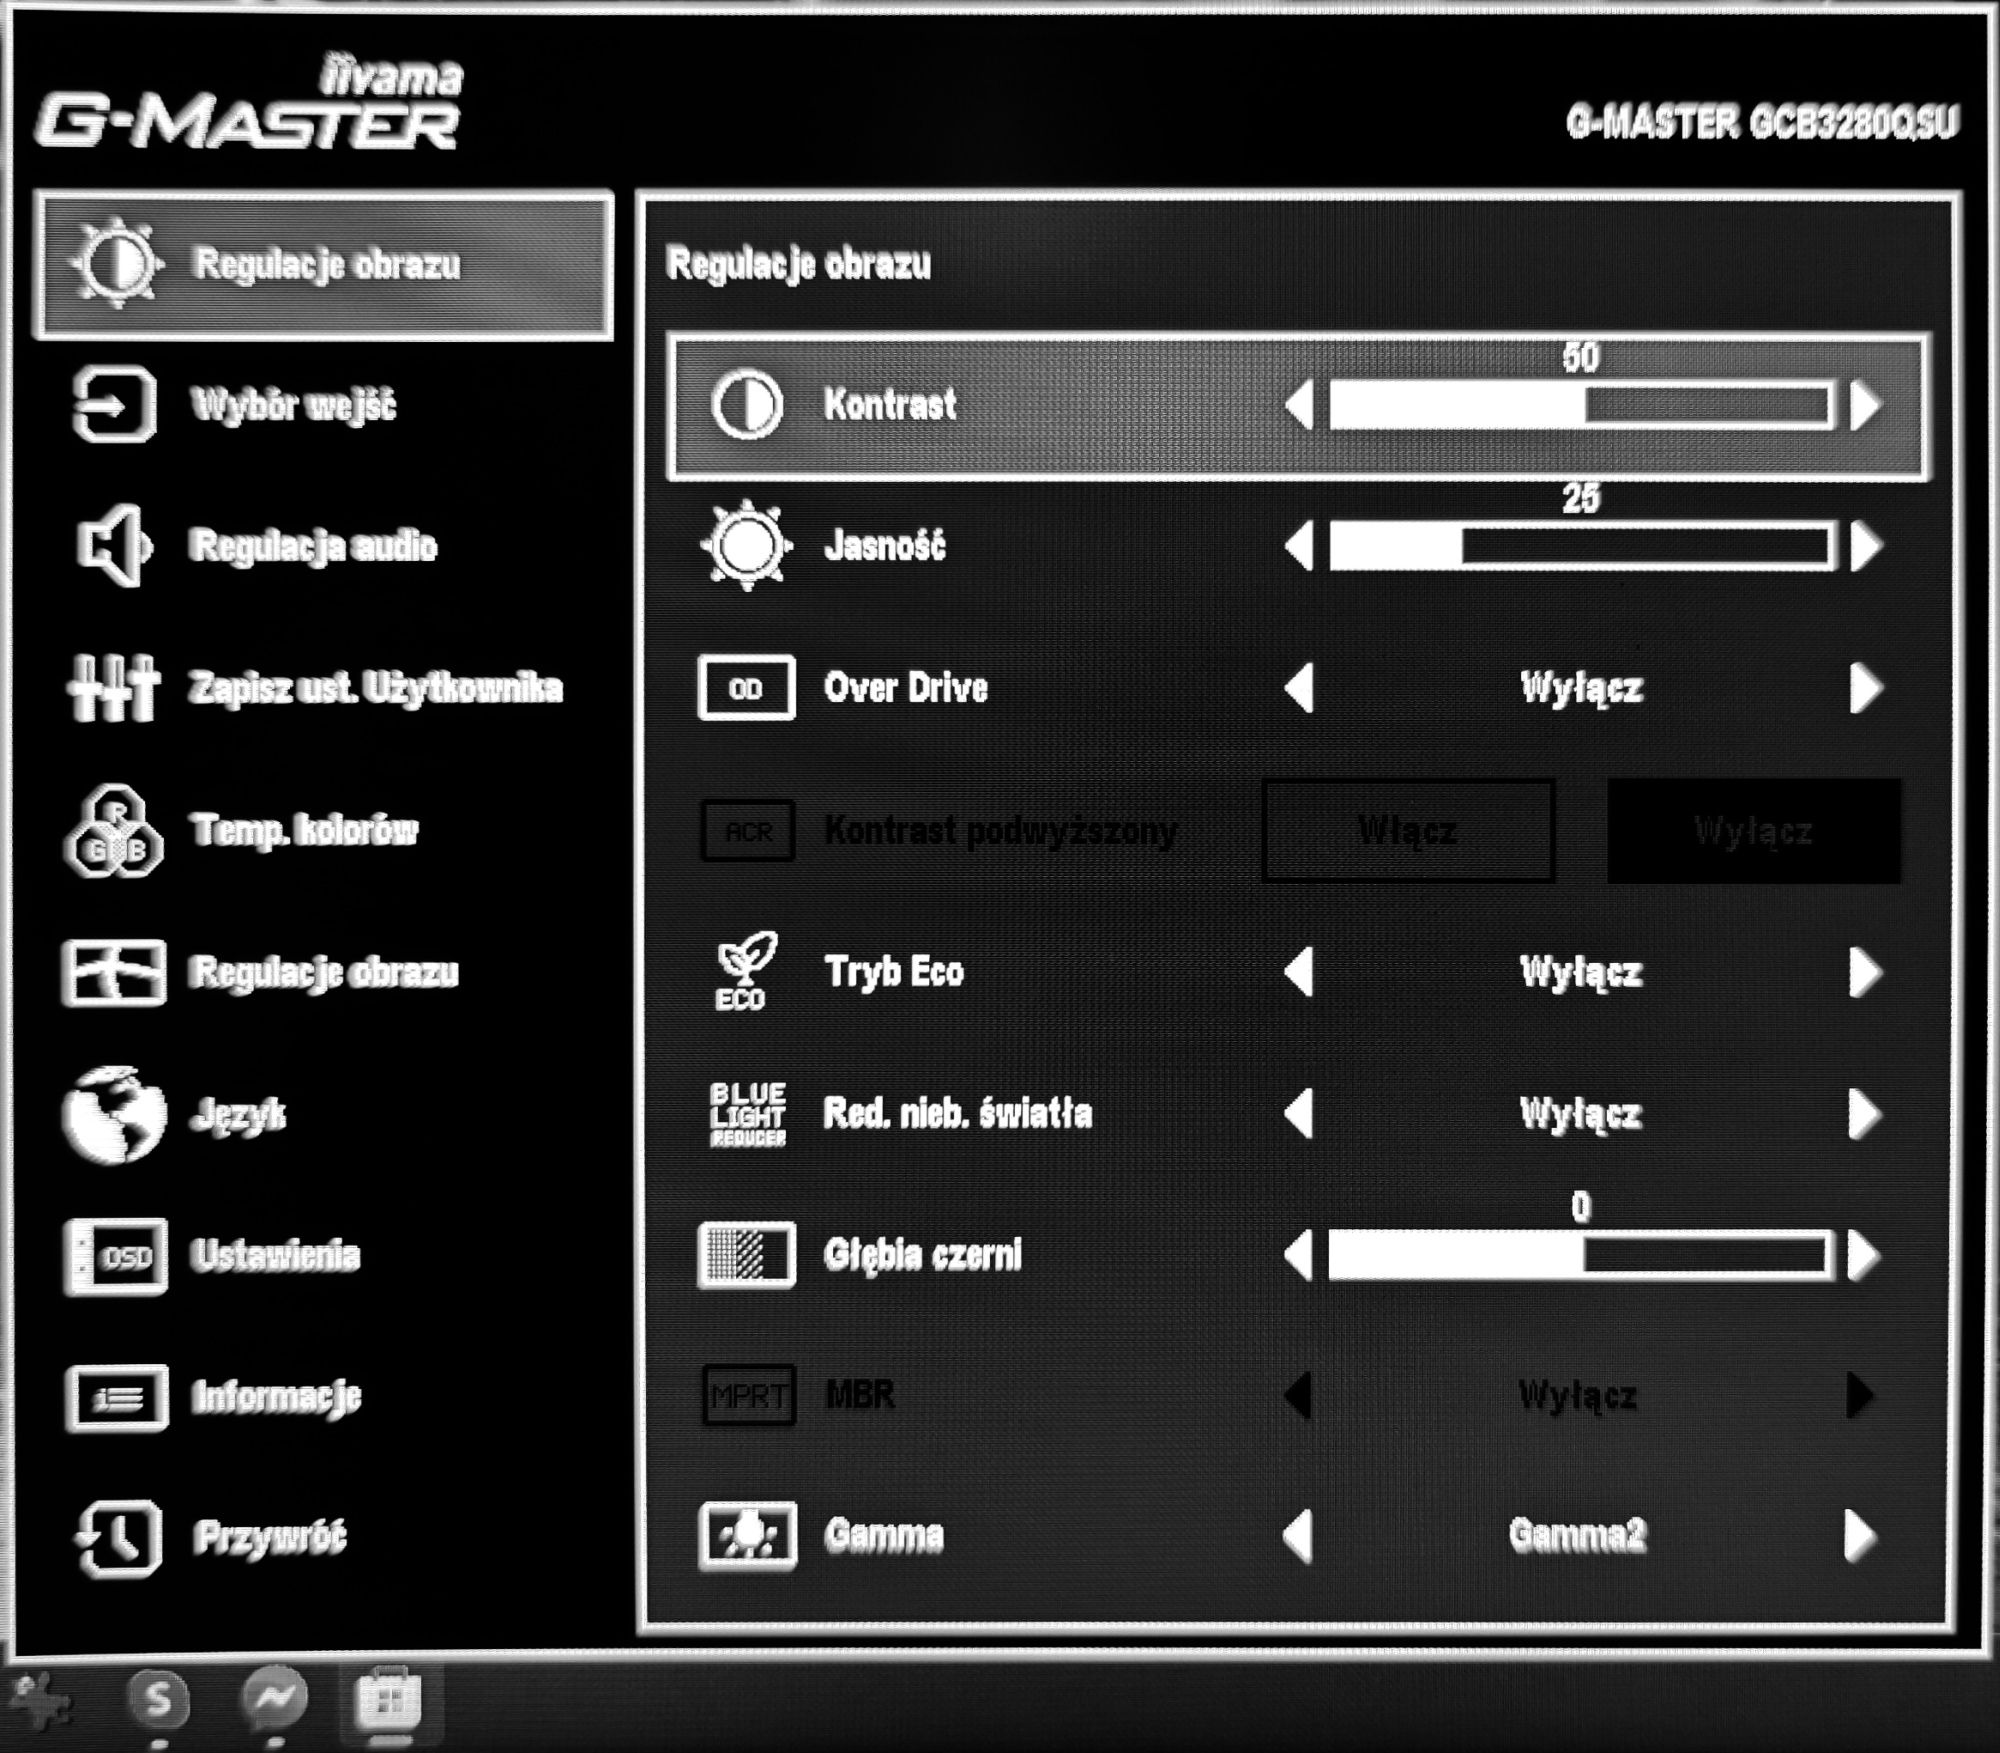Select Włącz for Kontrast podwyższony
This screenshot has width=2000, height=1753.
1408,831
